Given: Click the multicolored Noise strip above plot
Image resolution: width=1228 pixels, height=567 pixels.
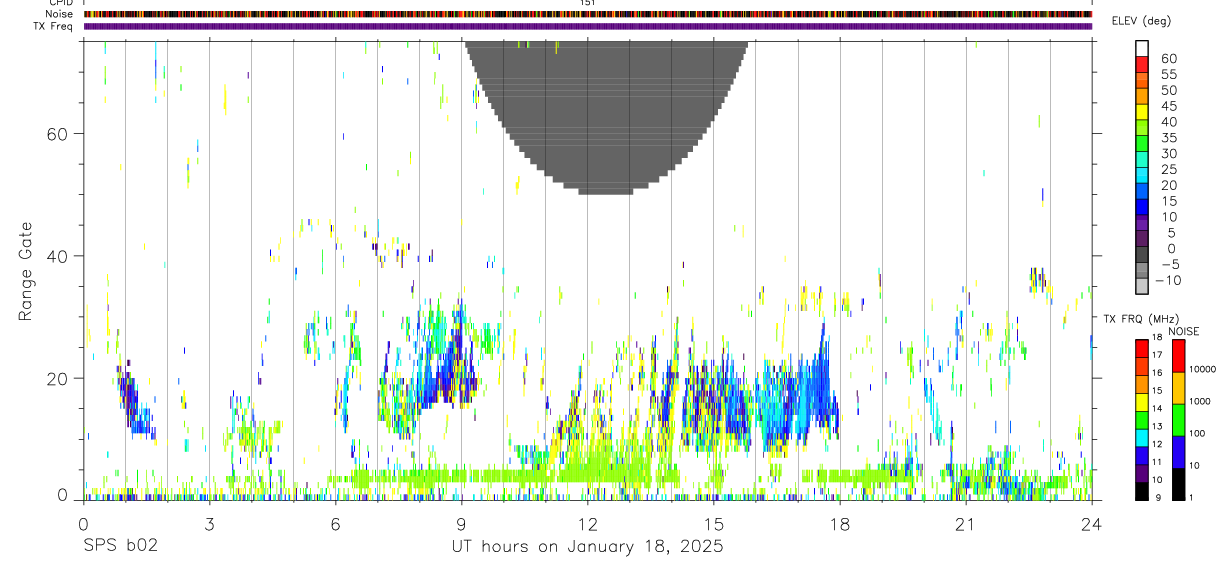Looking at the screenshot, I should [588, 14].
